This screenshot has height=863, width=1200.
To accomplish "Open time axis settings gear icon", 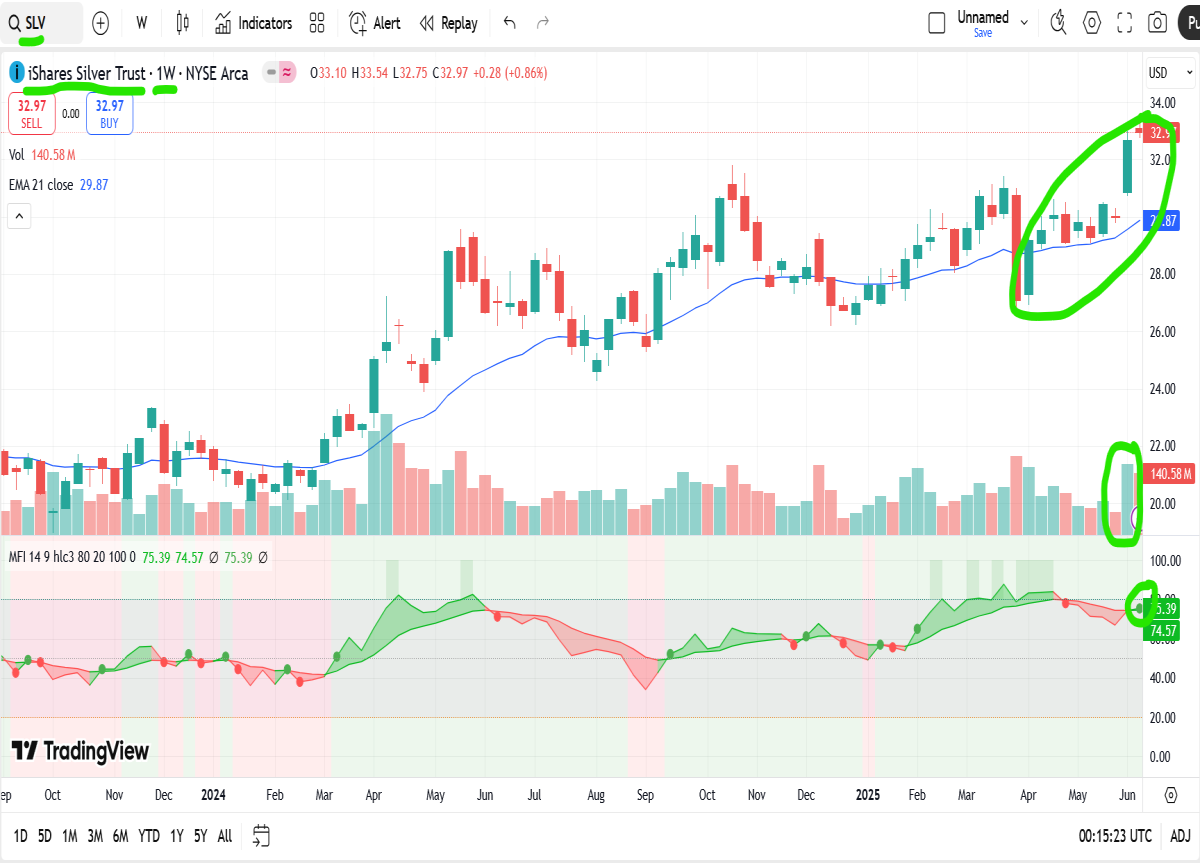I will (x=1171, y=794).
